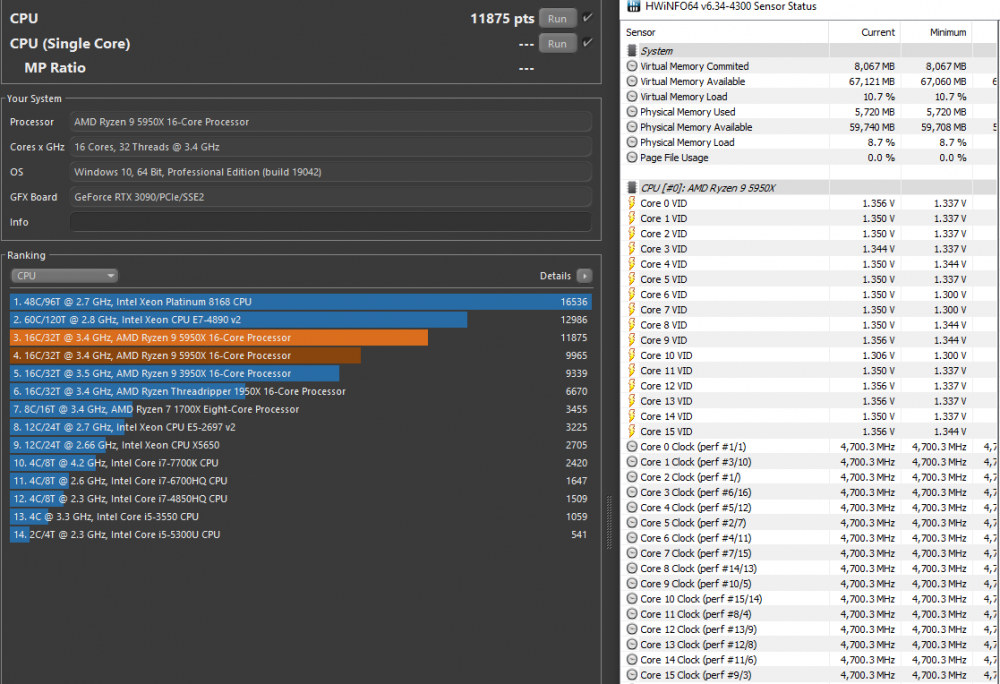Viewport: 1000px width, 684px height.
Task: Select ranking row 'Intel Xeon Platinum 8168 CPU'
Action: pos(301,302)
